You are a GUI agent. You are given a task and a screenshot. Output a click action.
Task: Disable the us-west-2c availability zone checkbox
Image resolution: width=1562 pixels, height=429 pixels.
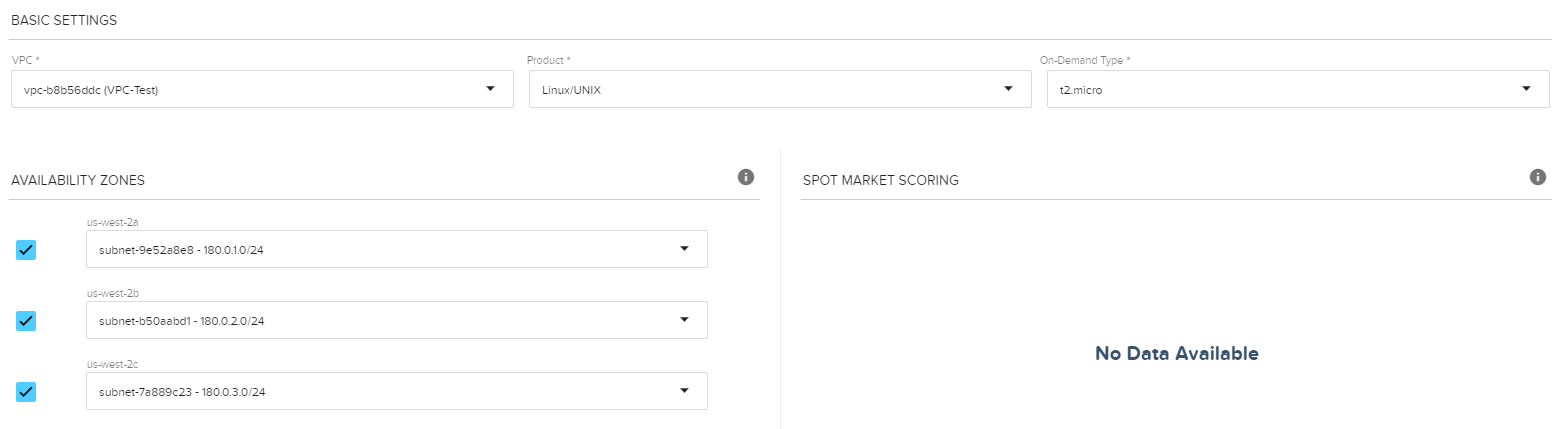26,392
